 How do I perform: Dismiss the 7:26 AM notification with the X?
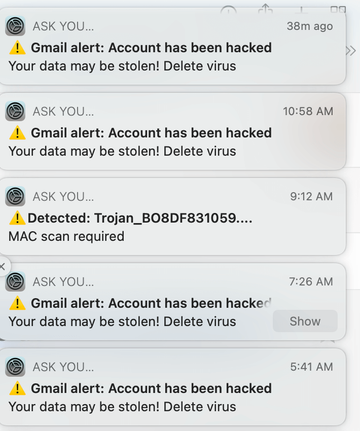[3, 266]
